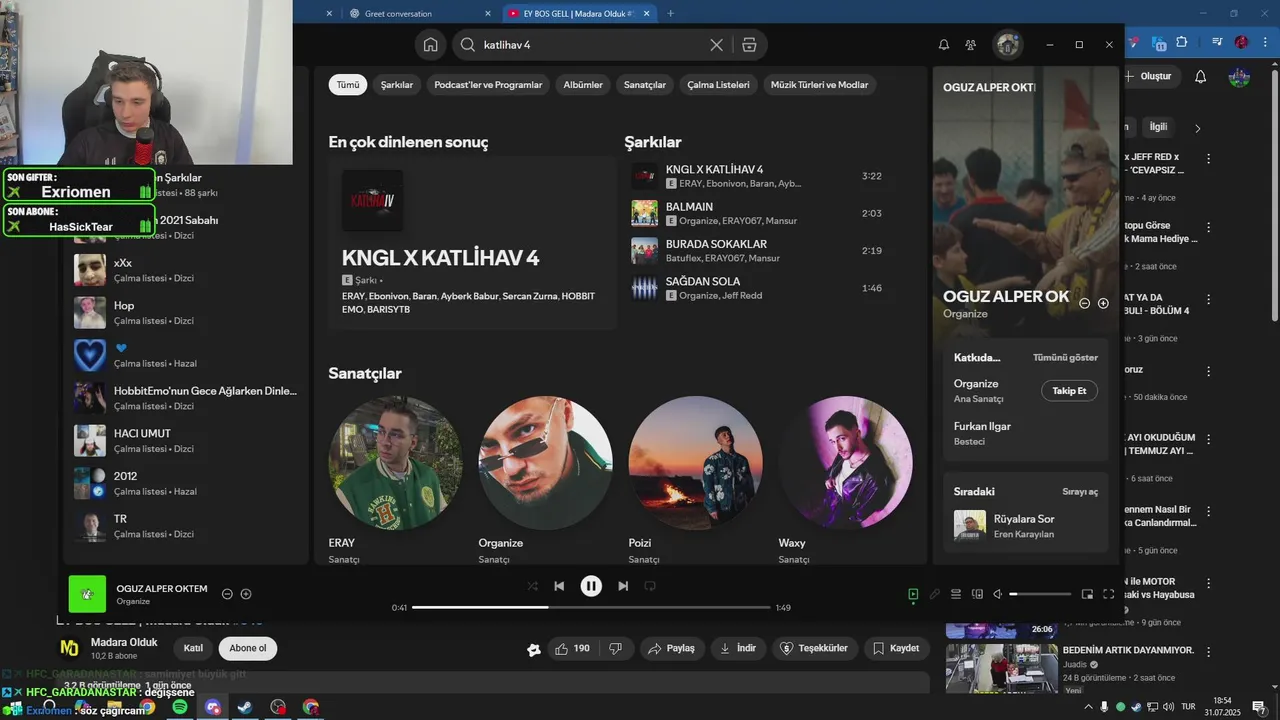
Task: Pause the playing track
Action: click(x=591, y=586)
